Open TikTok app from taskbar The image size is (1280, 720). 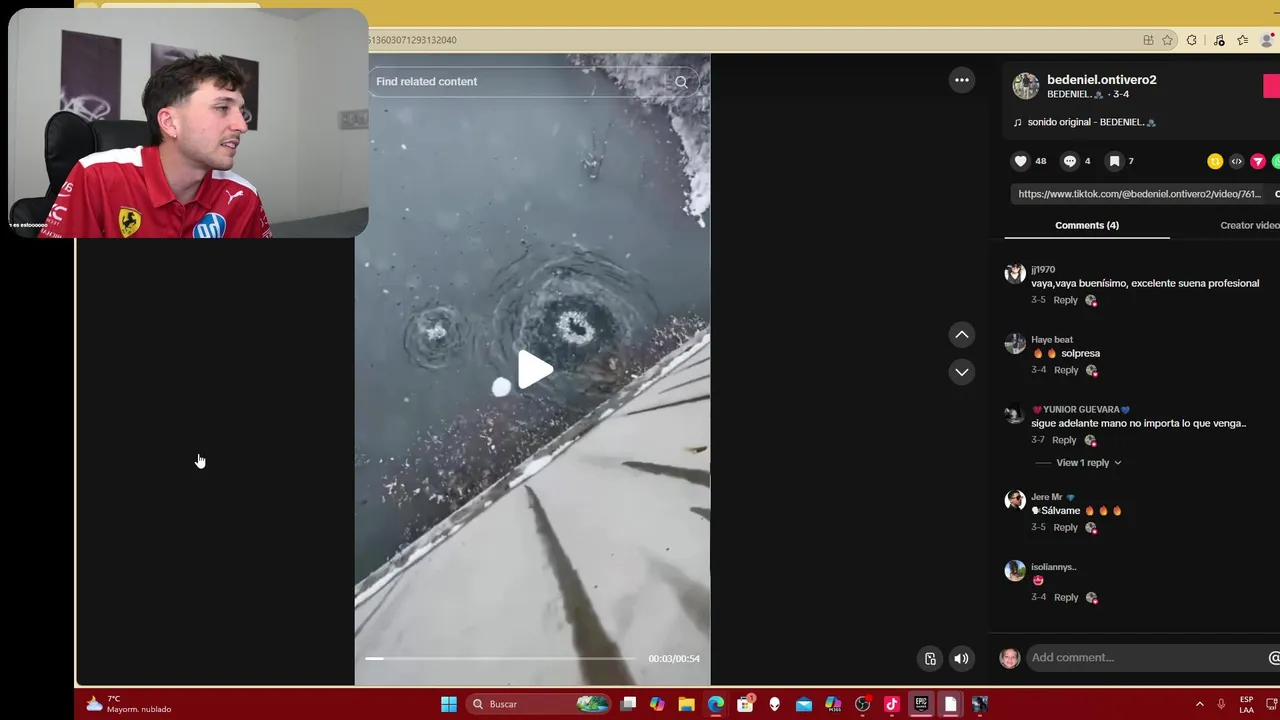[x=892, y=704]
